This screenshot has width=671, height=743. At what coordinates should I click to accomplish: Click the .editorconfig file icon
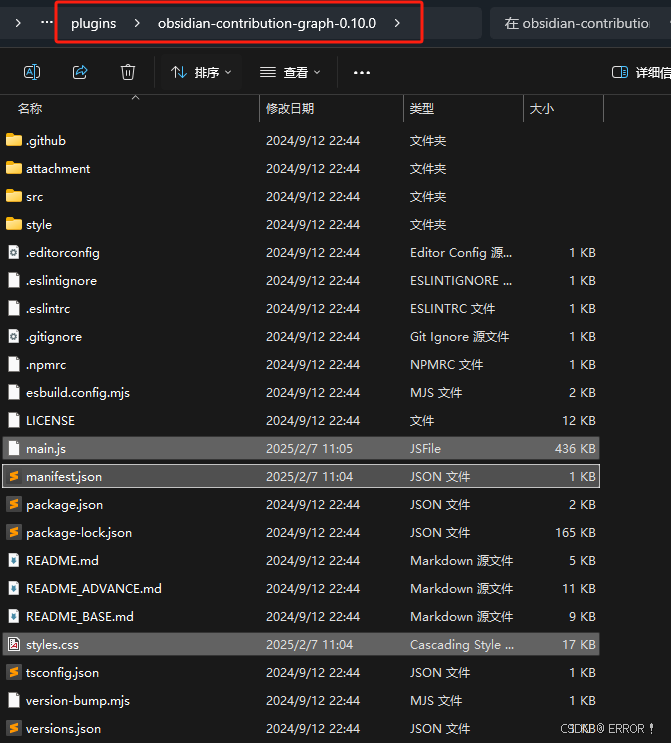pyautogui.click(x=14, y=252)
